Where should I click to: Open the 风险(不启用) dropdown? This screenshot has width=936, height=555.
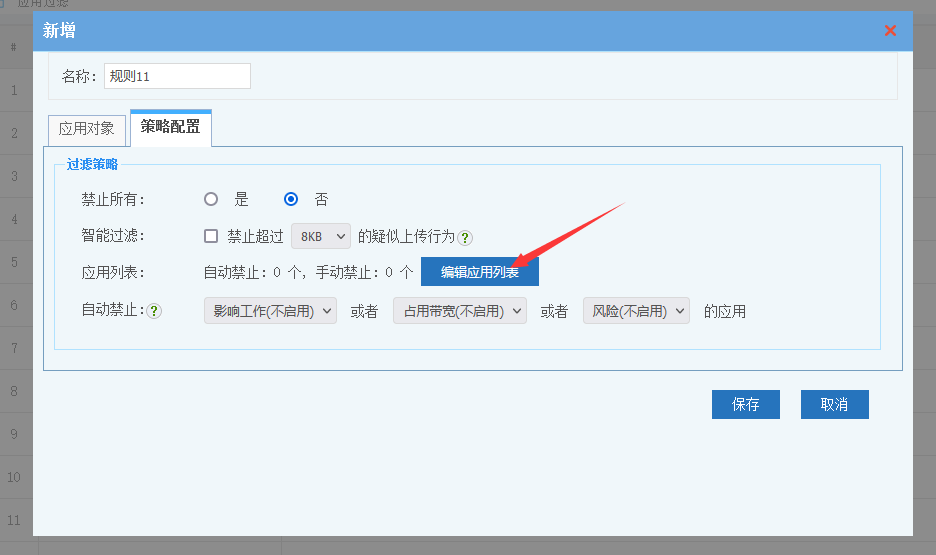tap(636, 311)
